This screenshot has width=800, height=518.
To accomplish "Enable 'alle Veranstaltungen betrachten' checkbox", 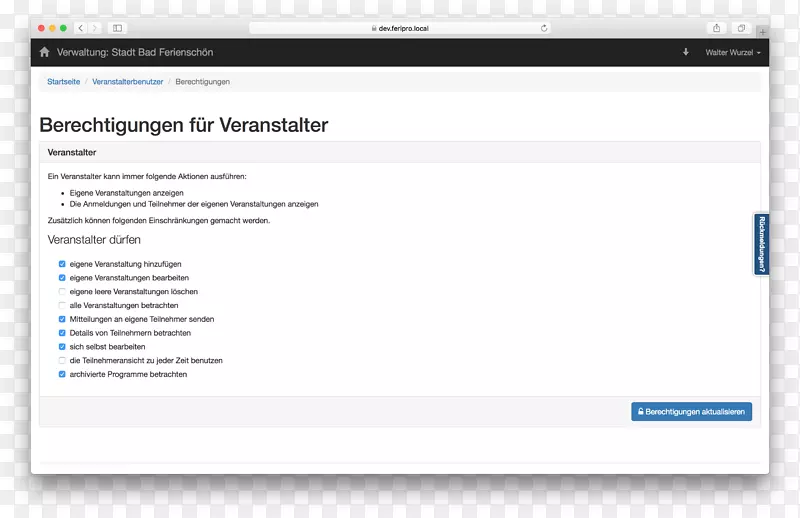I will click(x=62, y=305).
